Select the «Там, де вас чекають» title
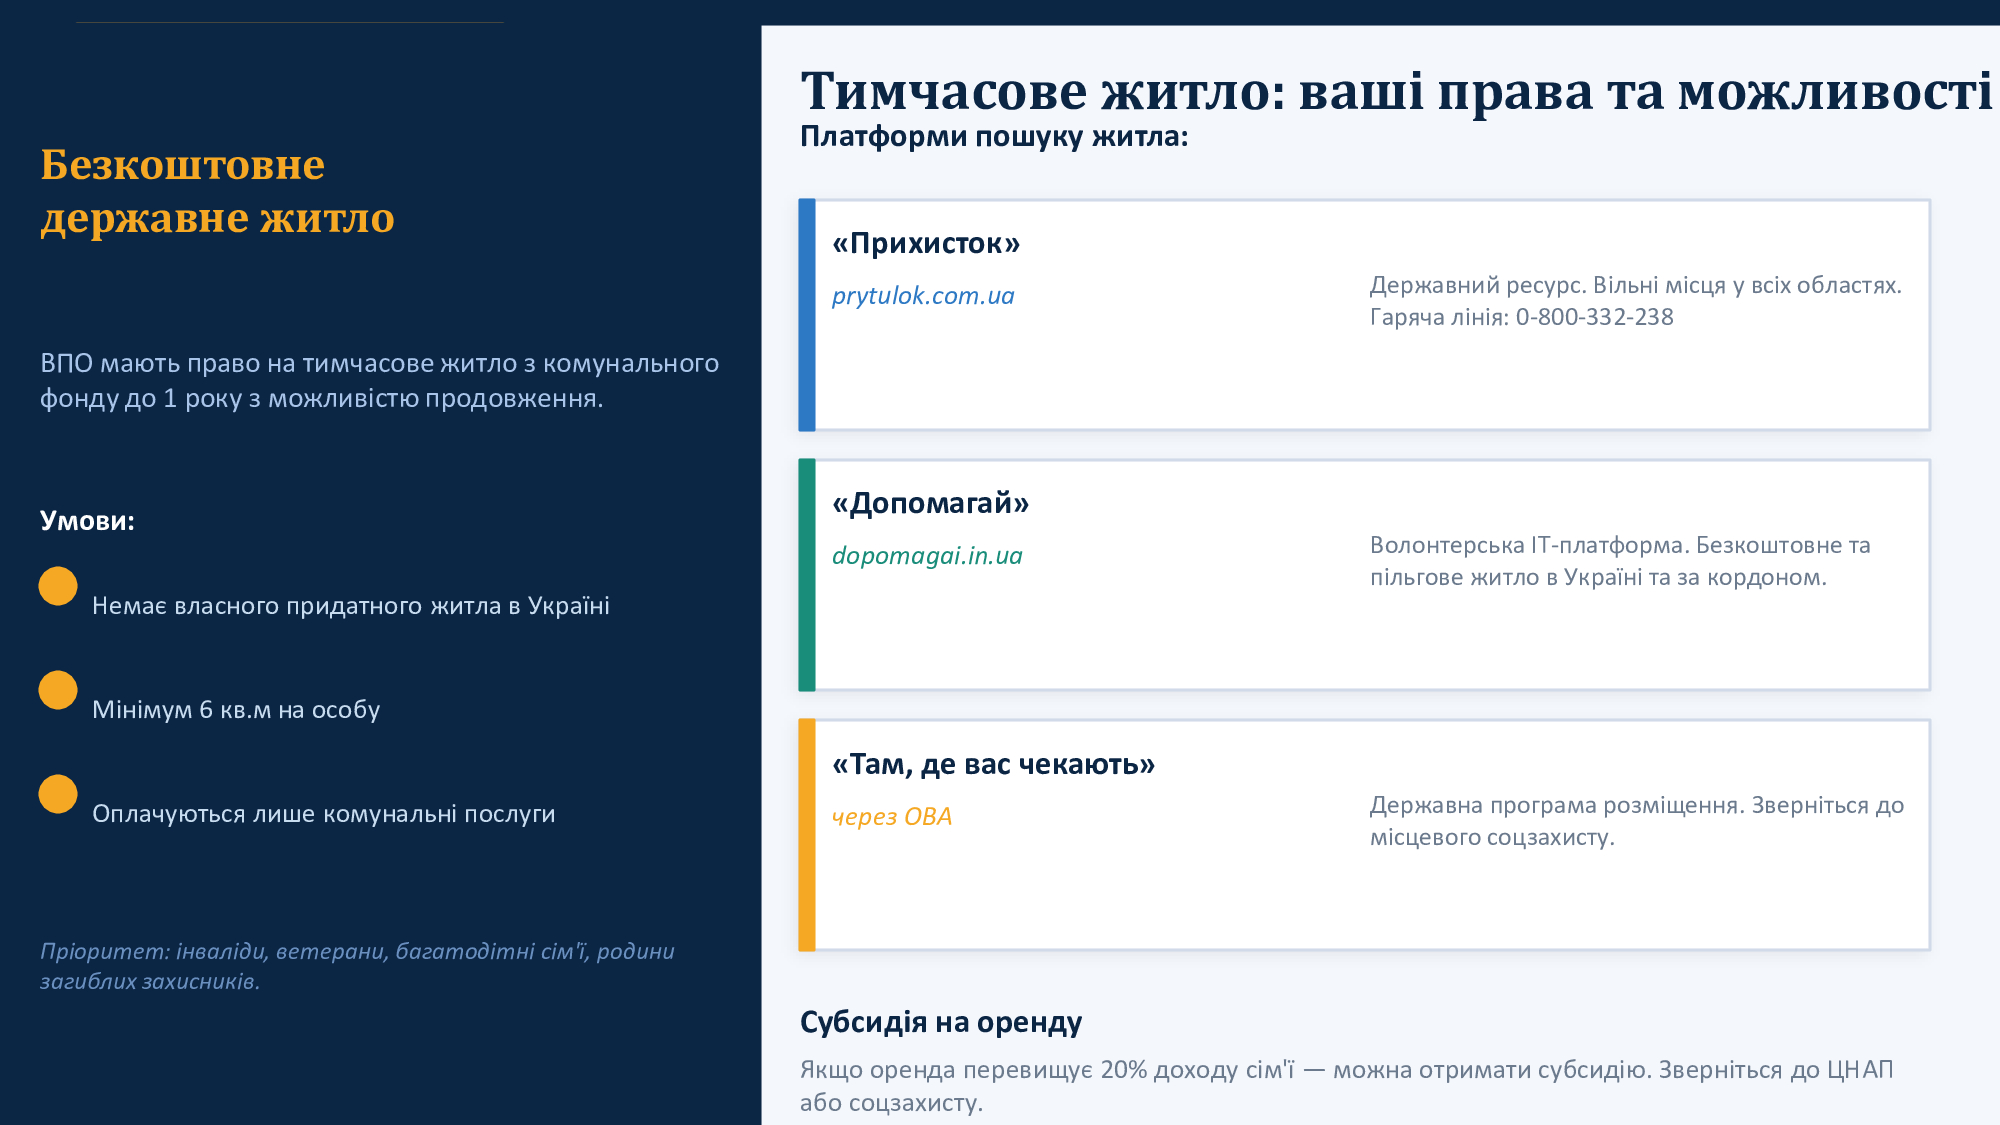Viewport: 2000px width, 1125px height. (x=993, y=764)
